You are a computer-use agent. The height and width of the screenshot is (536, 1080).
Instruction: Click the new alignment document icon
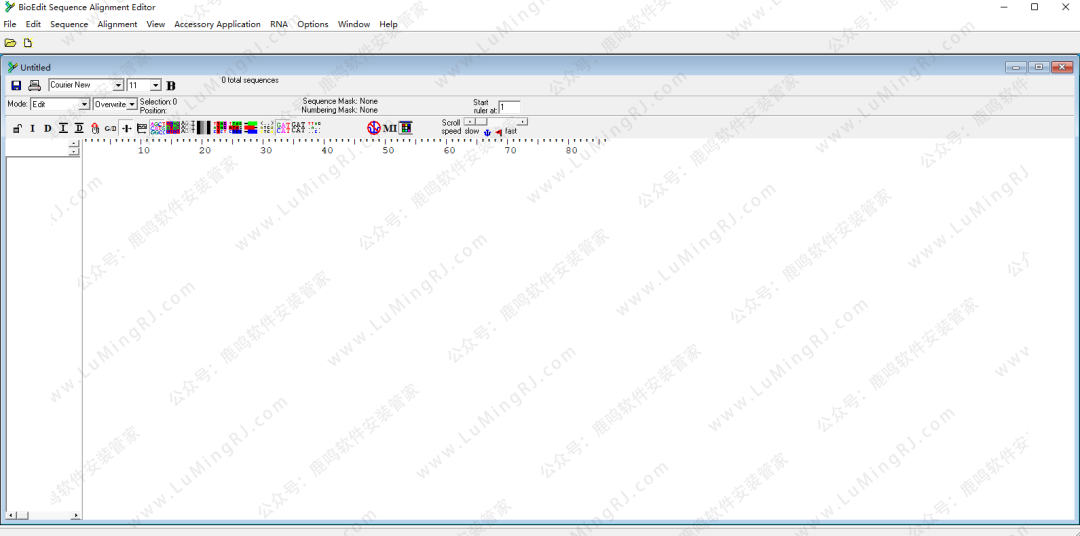point(28,43)
